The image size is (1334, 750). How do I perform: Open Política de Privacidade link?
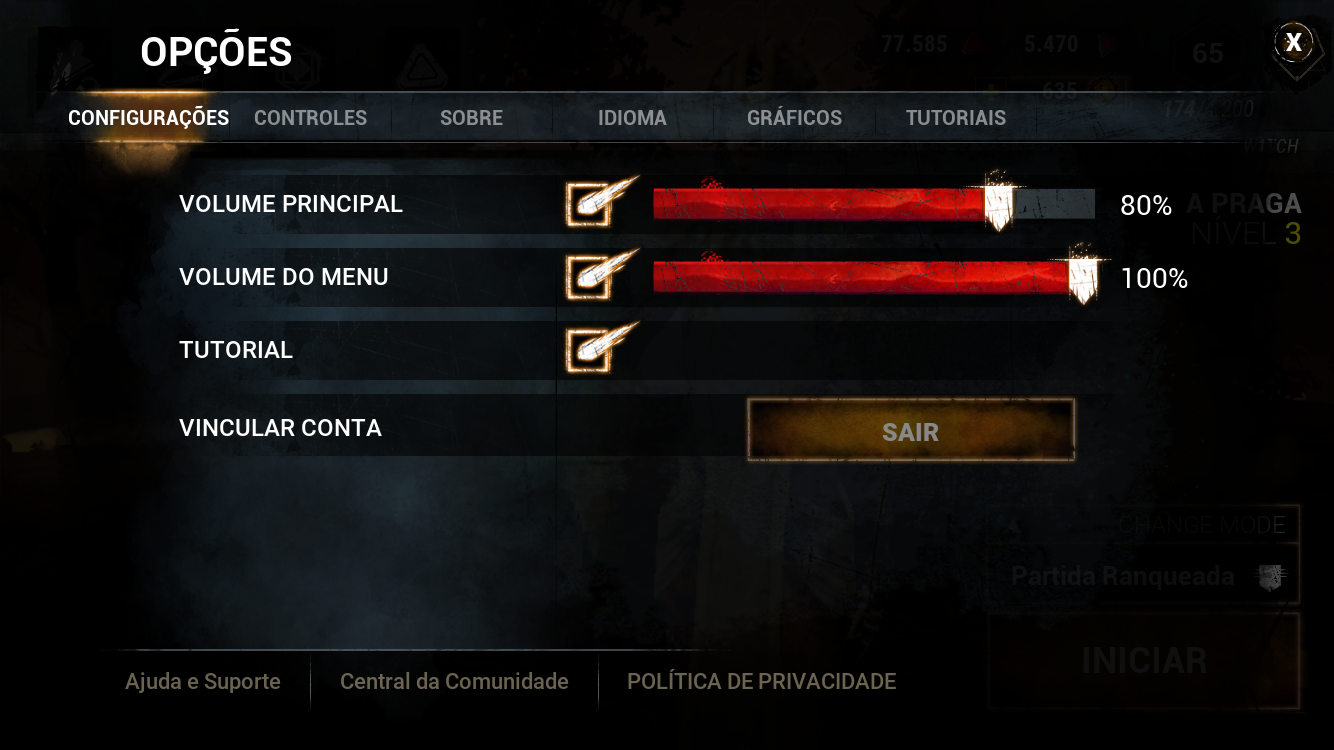click(x=761, y=682)
